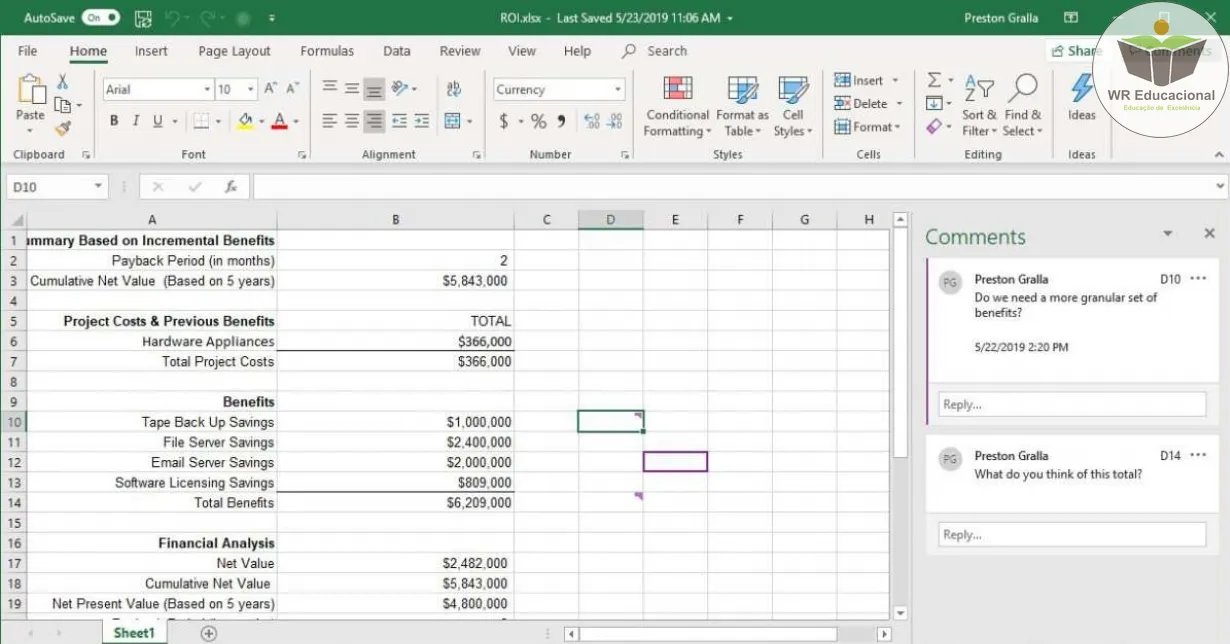Click the yellow fill color button
This screenshot has height=644, width=1230.
click(x=245, y=121)
